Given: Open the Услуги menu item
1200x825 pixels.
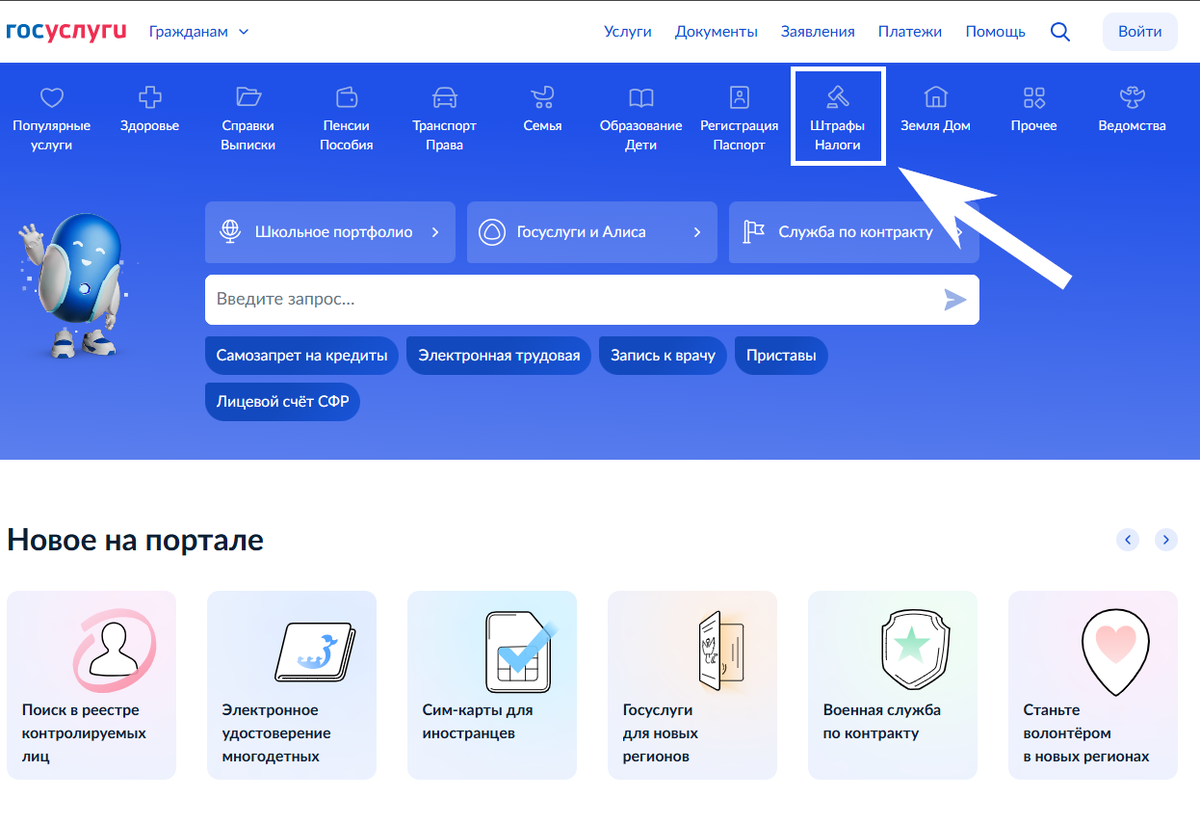Looking at the screenshot, I should (628, 32).
